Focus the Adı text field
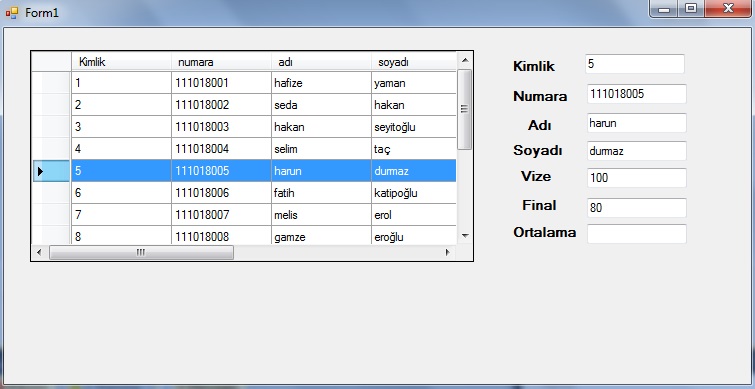Image resolution: width=755 pixels, height=389 pixels. [x=637, y=123]
